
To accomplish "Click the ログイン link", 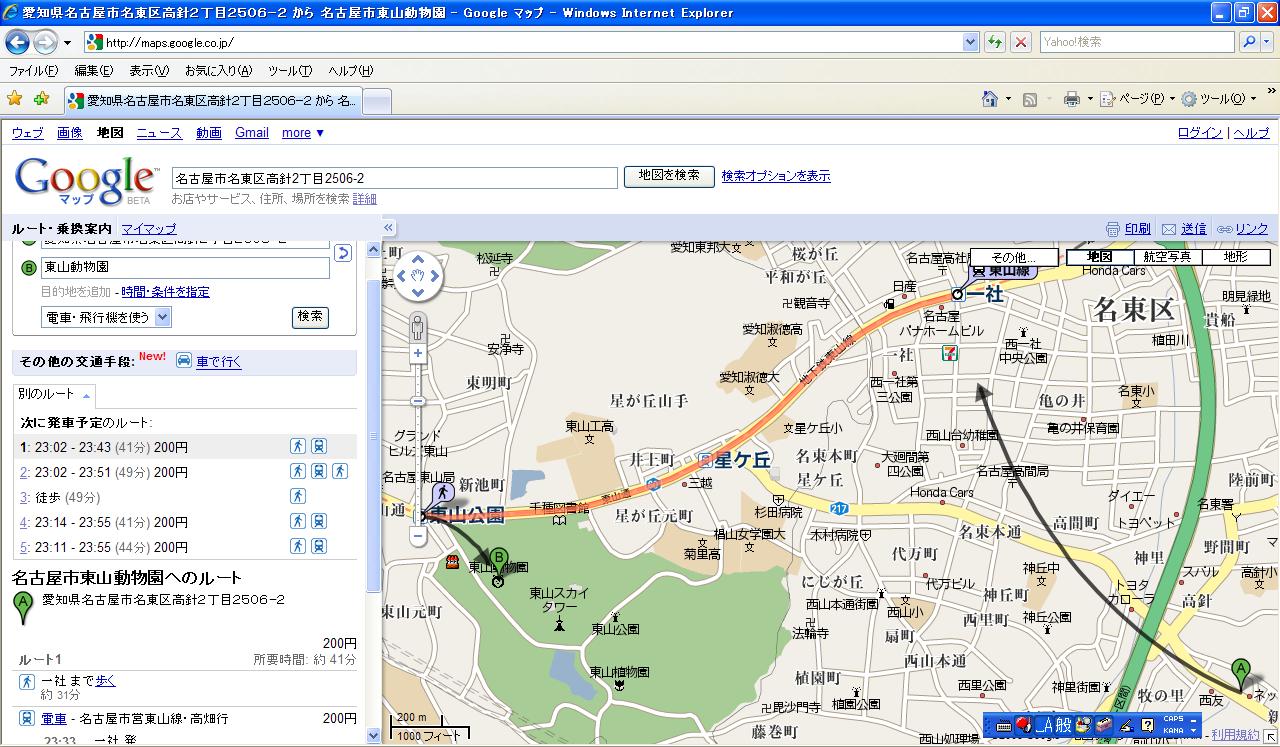I will tap(1200, 133).
